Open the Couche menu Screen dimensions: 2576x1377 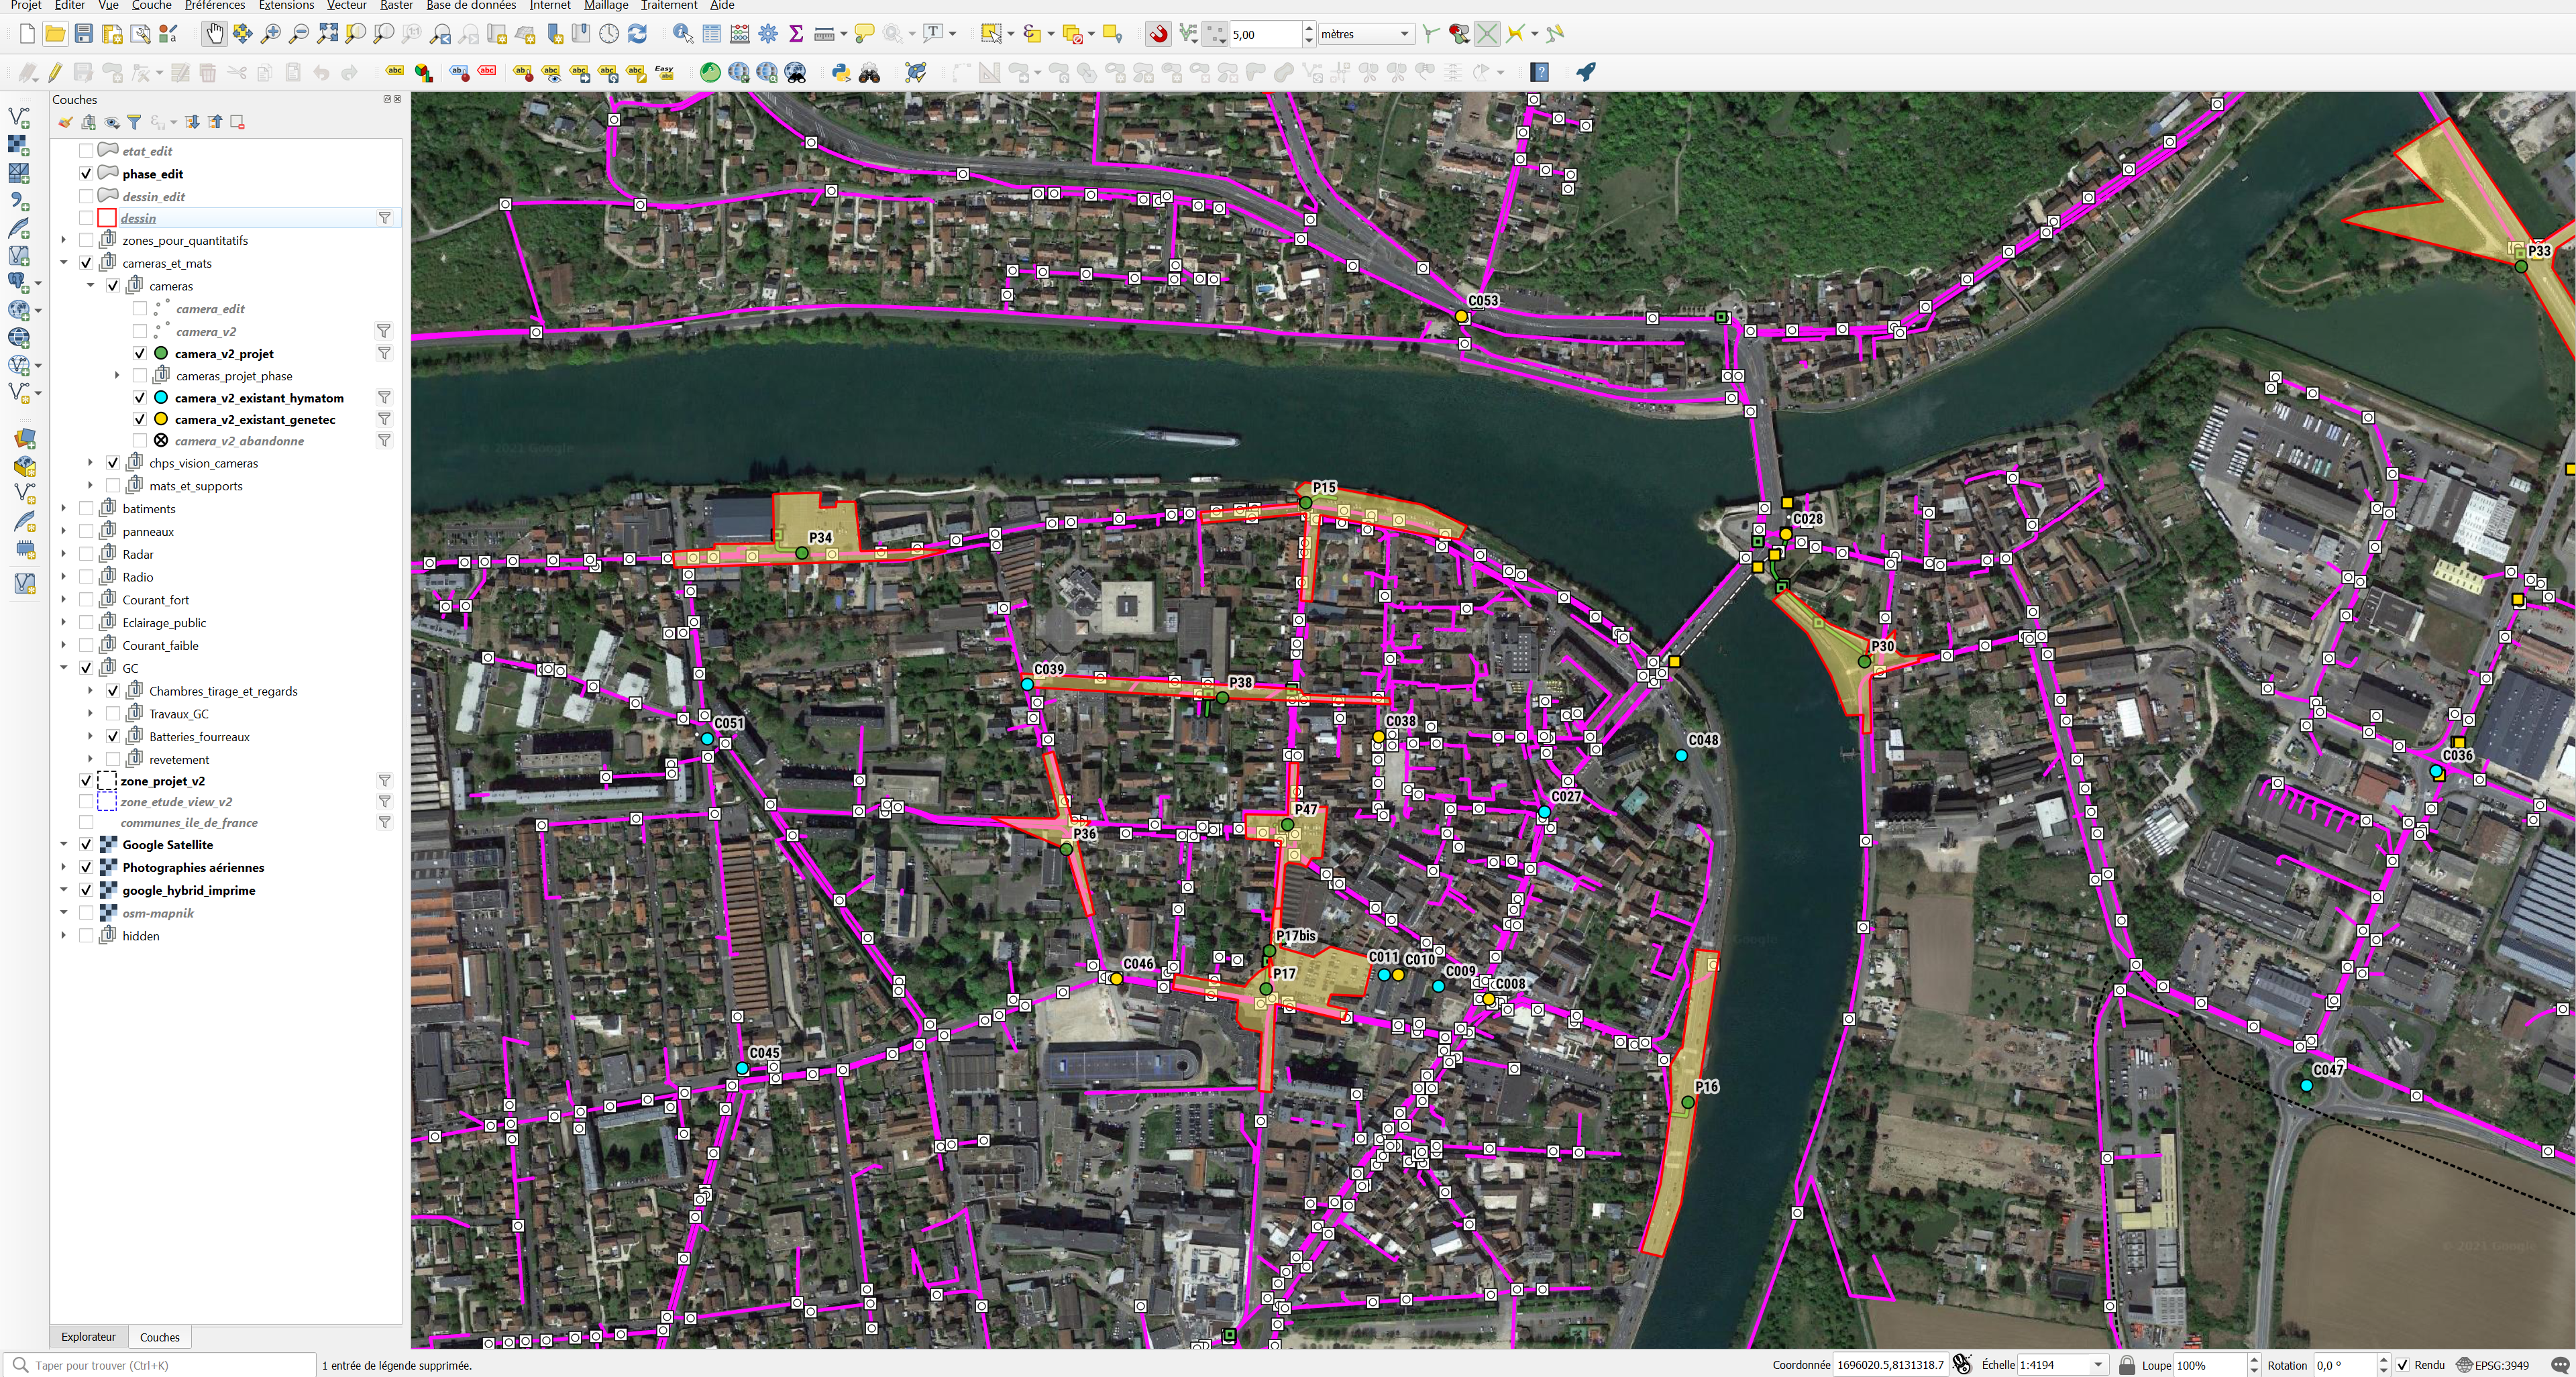point(152,5)
